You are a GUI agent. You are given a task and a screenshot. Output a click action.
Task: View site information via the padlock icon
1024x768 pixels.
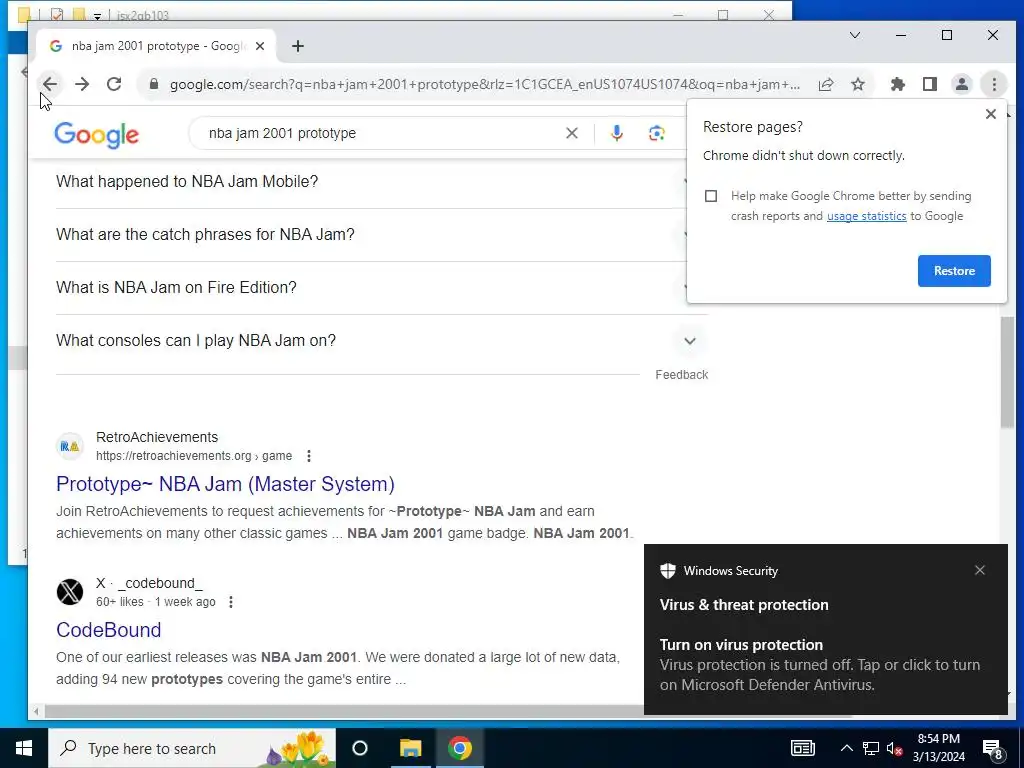pos(154,84)
